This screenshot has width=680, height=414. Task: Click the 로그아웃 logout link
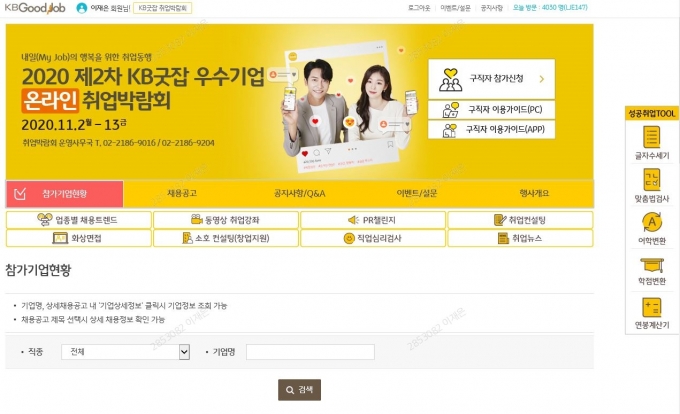point(419,8)
